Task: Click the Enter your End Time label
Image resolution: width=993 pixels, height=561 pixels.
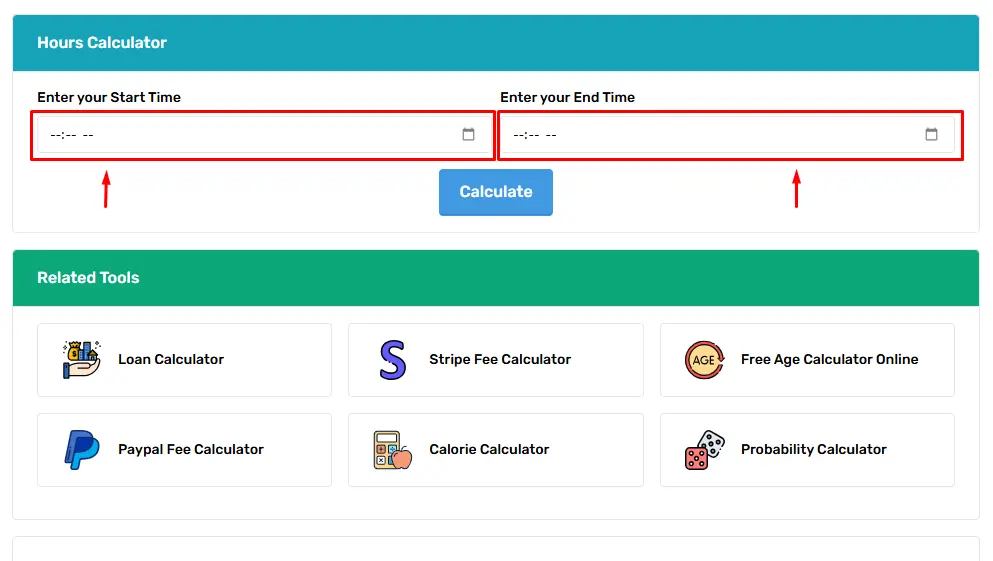Action: point(567,97)
